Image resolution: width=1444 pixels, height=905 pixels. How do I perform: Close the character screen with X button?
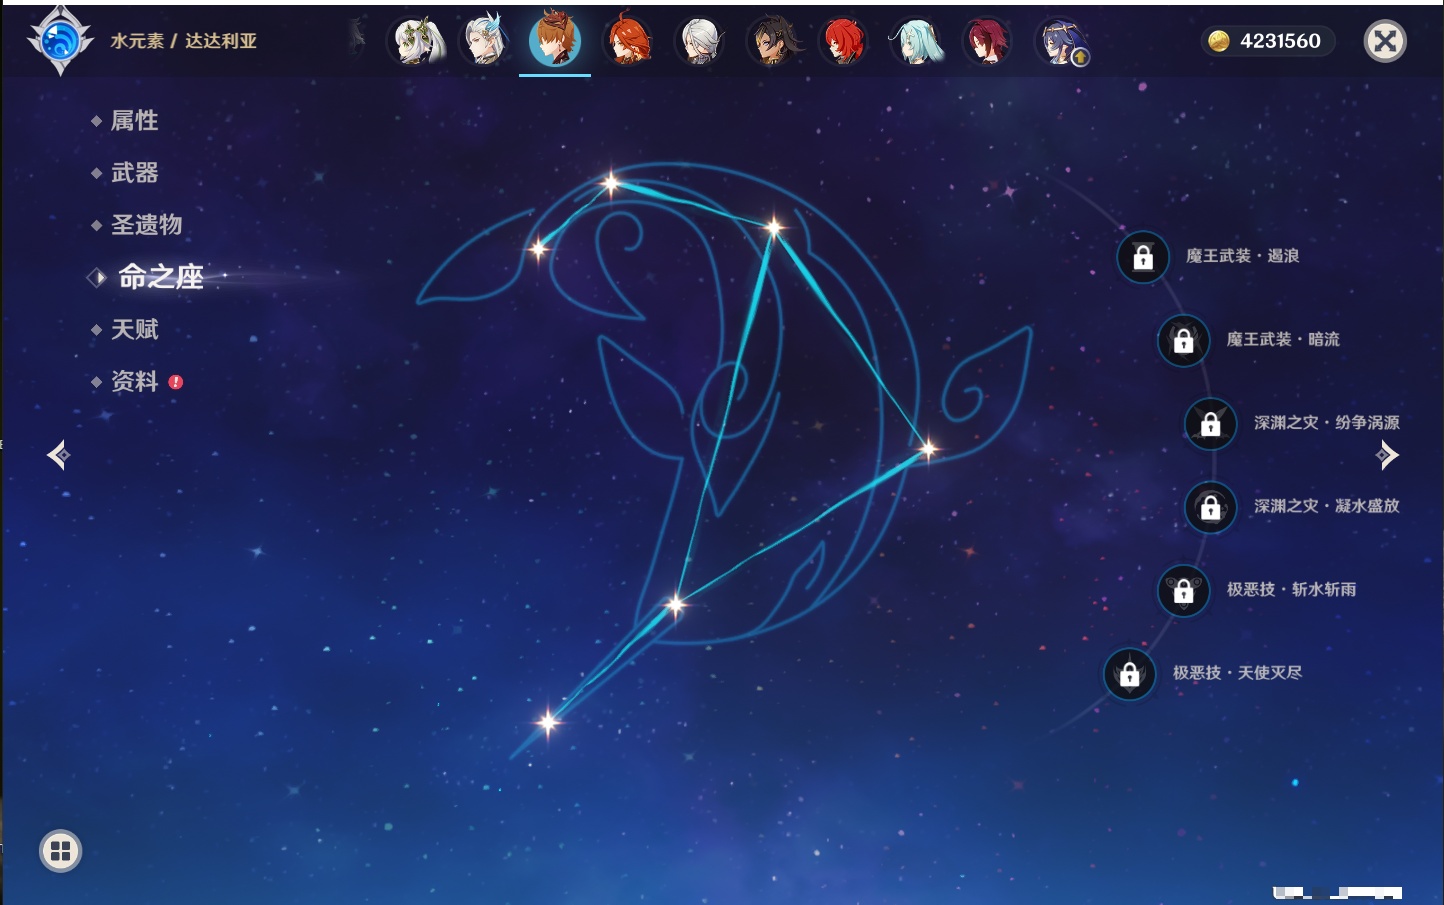pyautogui.click(x=1385, y=41)
